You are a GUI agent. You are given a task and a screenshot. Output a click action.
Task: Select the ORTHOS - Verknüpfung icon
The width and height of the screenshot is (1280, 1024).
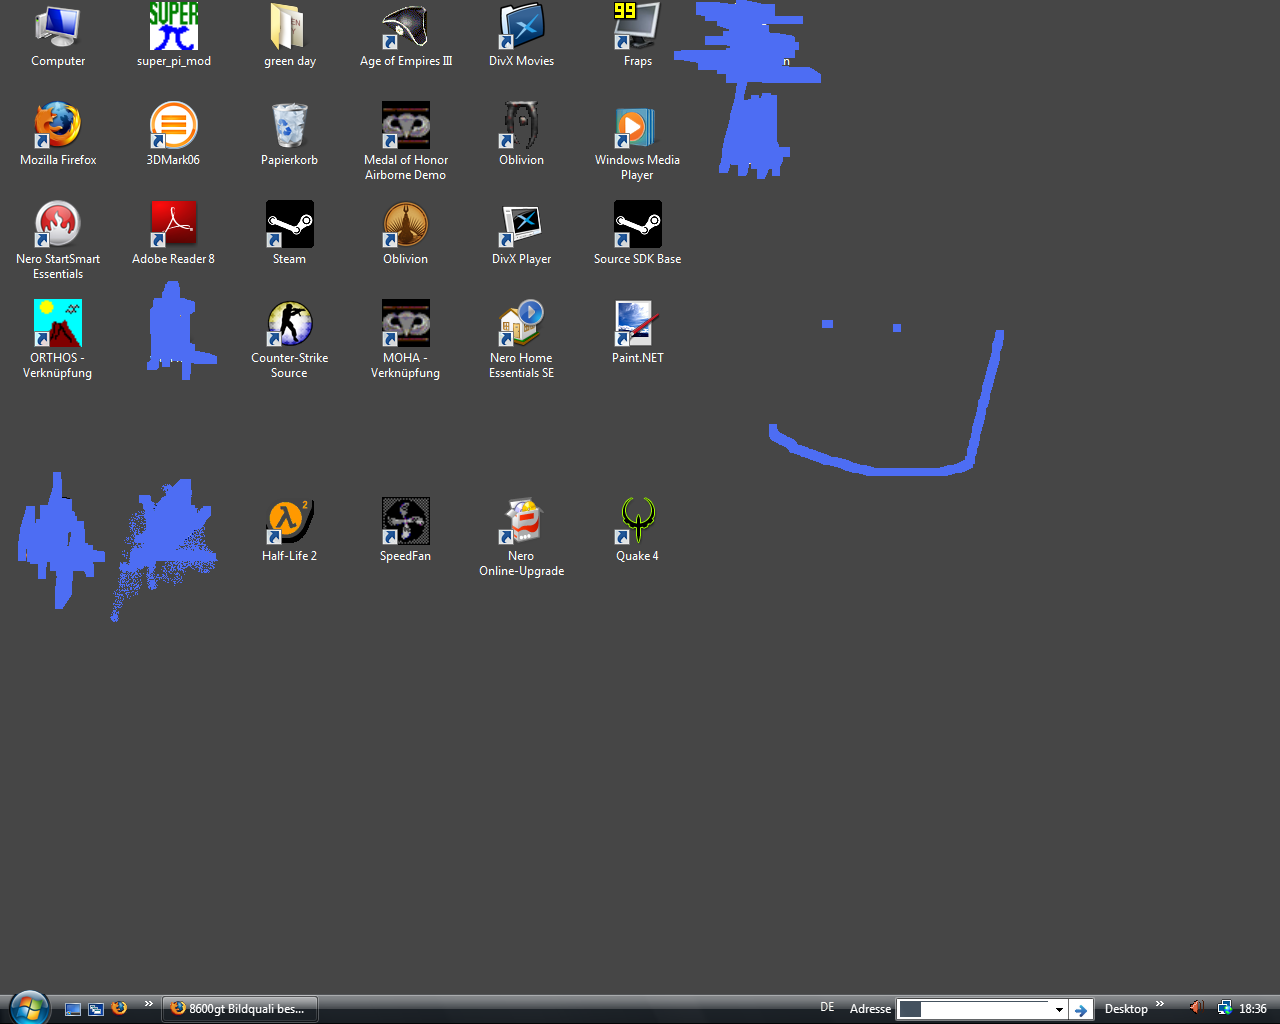coord(58,339)
